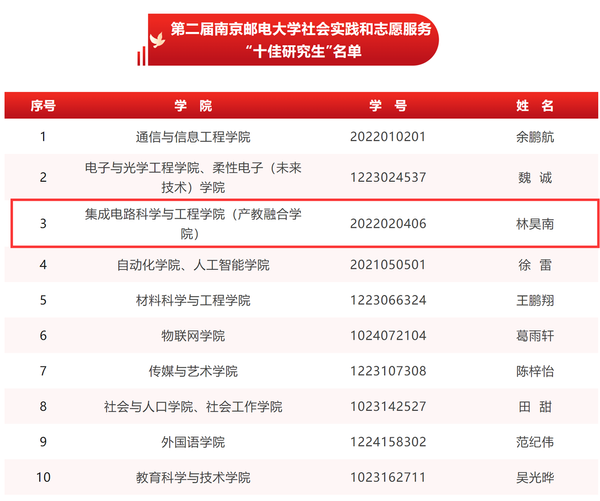Select student ID 1223107308
600x501 pixels.
pyautogui.click(x=388, y=371)
